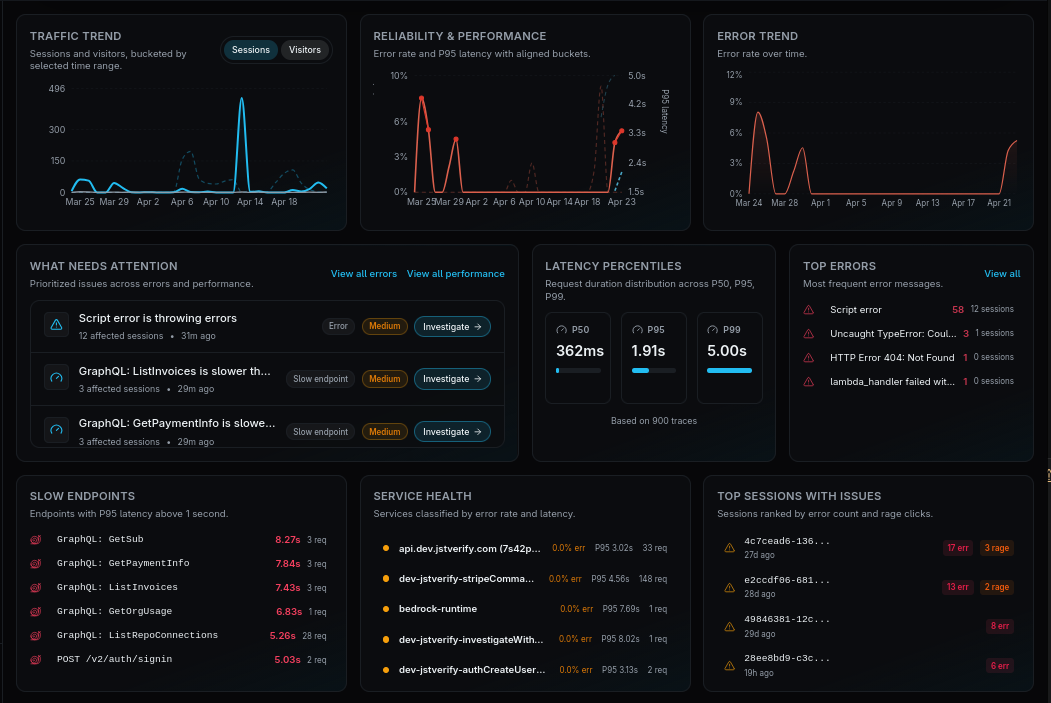Image resolution: width=1051 pixels, height=703 pixels.
Task: Click warning icon beside session 4c7cead6-136
Action: (x=729, y=548)
